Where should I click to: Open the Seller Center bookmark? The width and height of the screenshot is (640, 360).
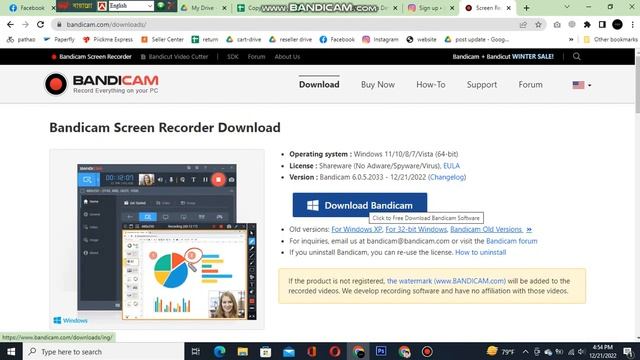[x=162, y=40]
